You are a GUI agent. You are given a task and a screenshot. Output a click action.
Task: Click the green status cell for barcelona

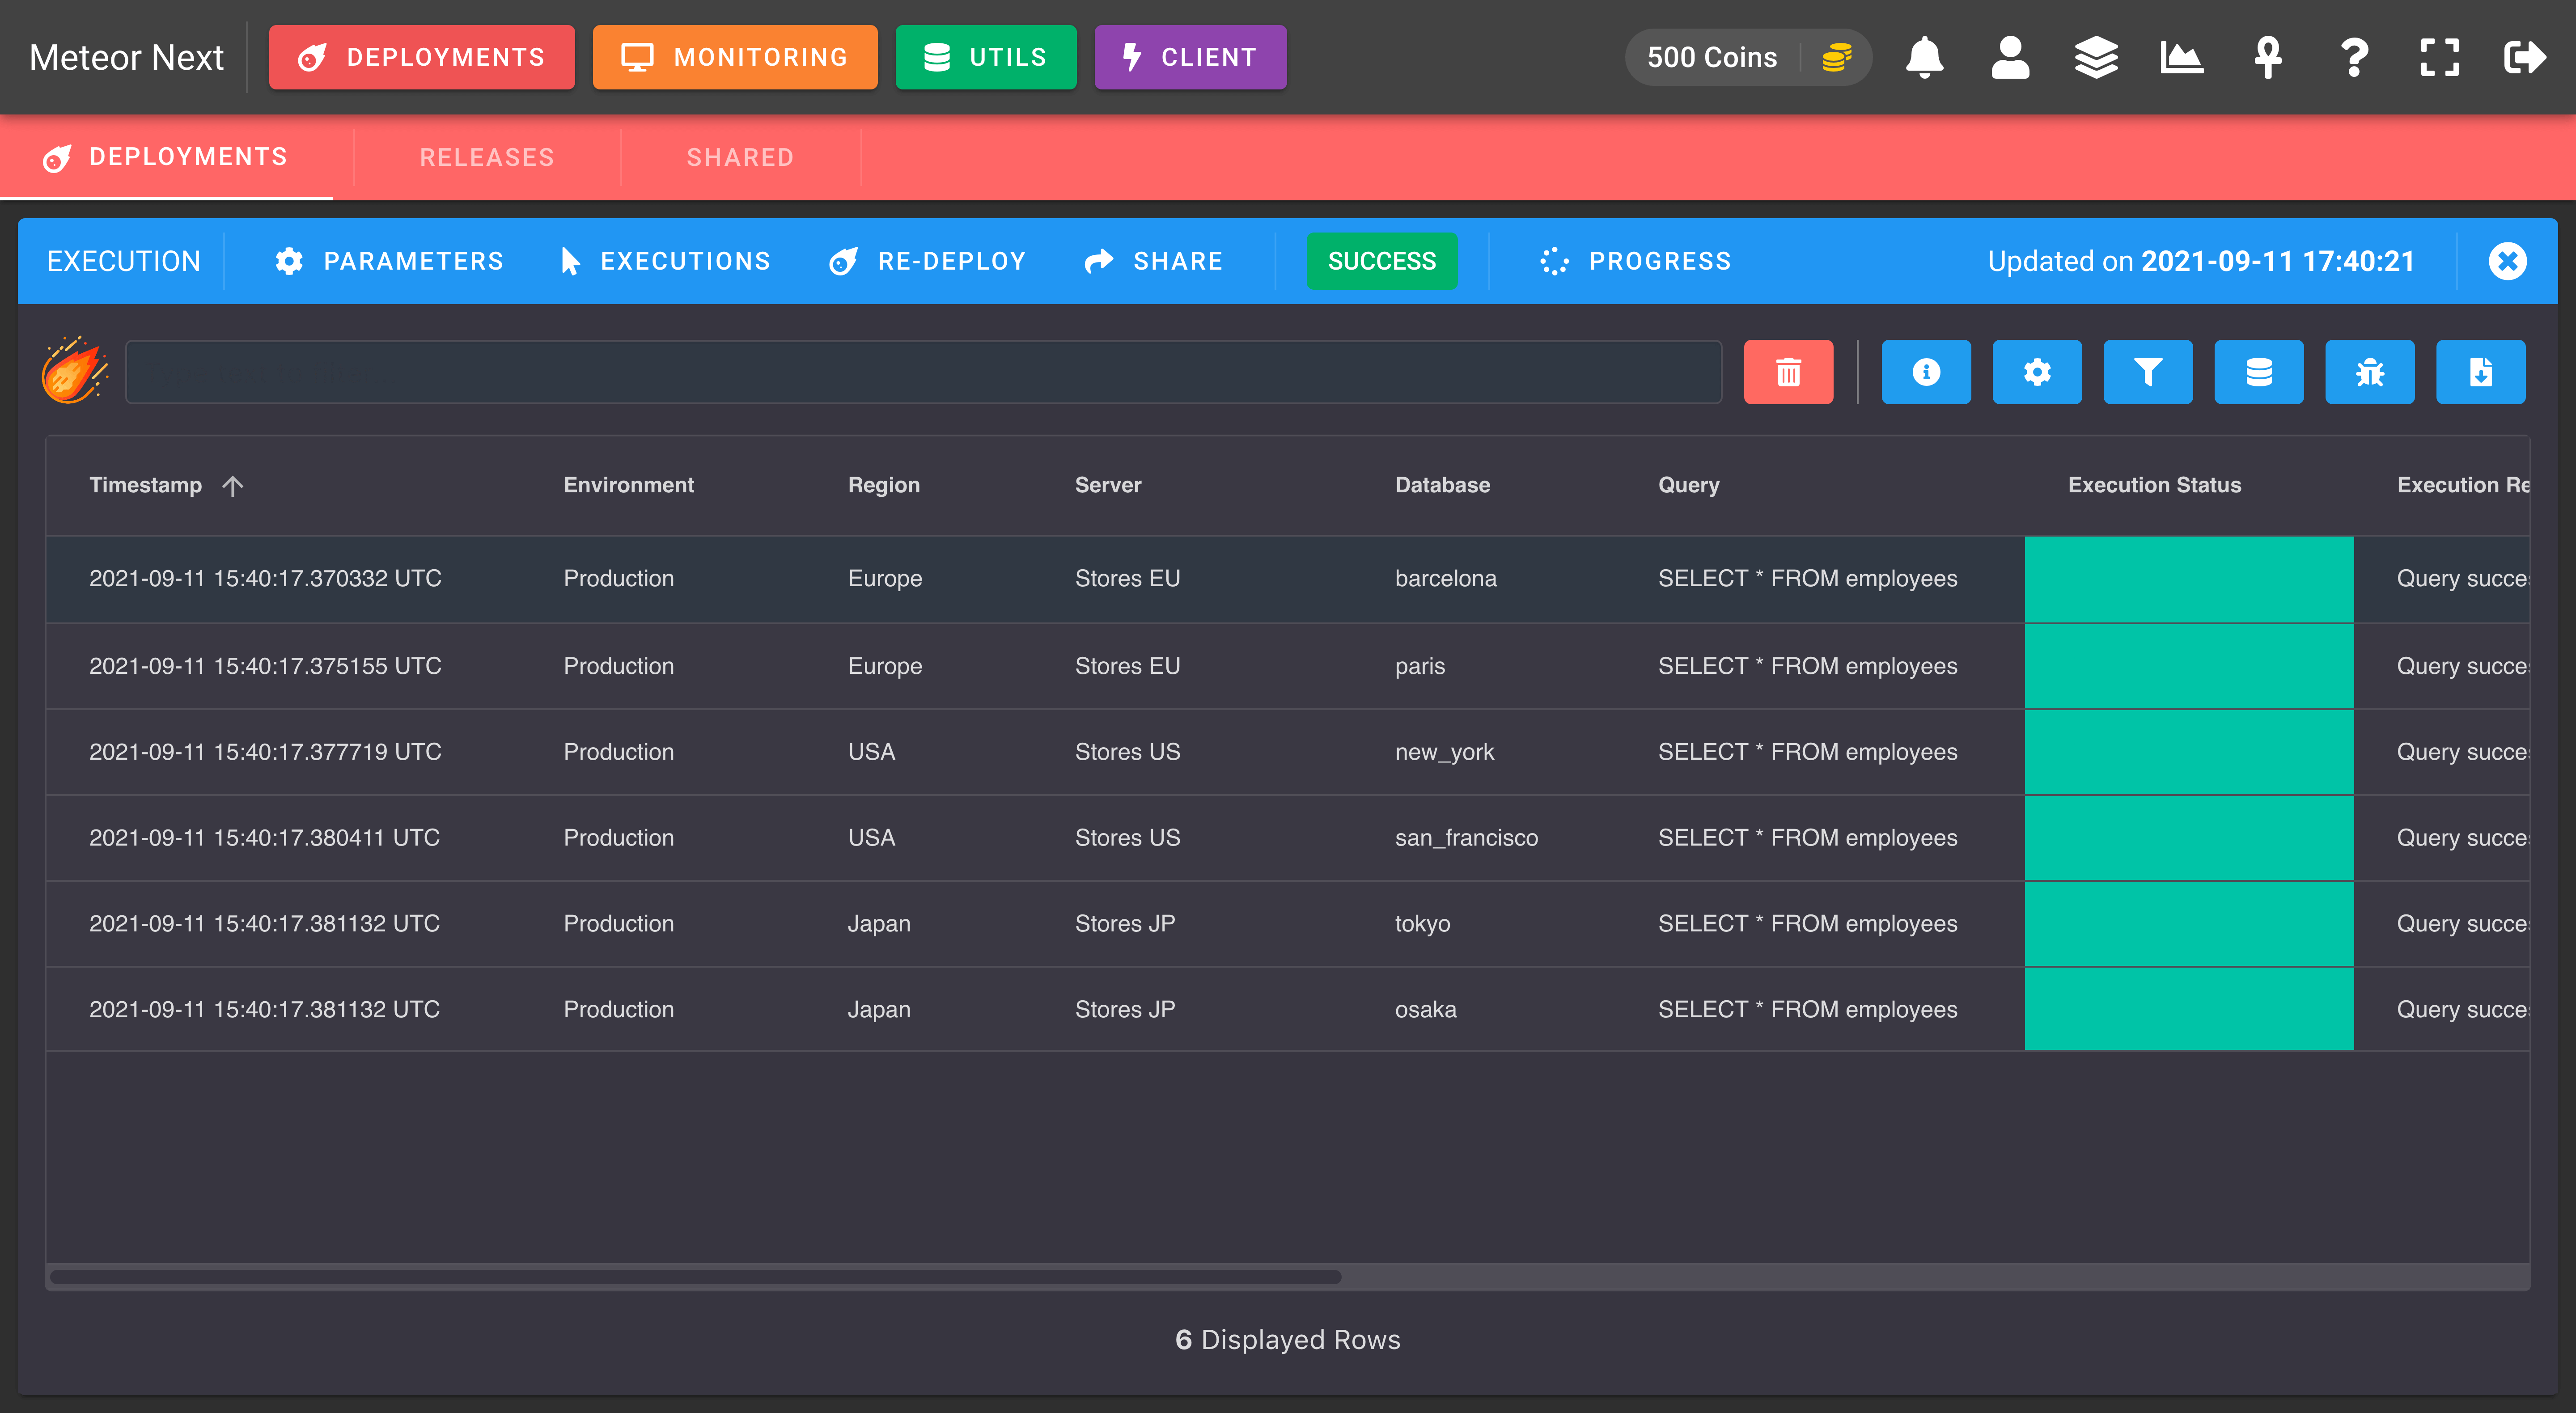point(2189,579)
